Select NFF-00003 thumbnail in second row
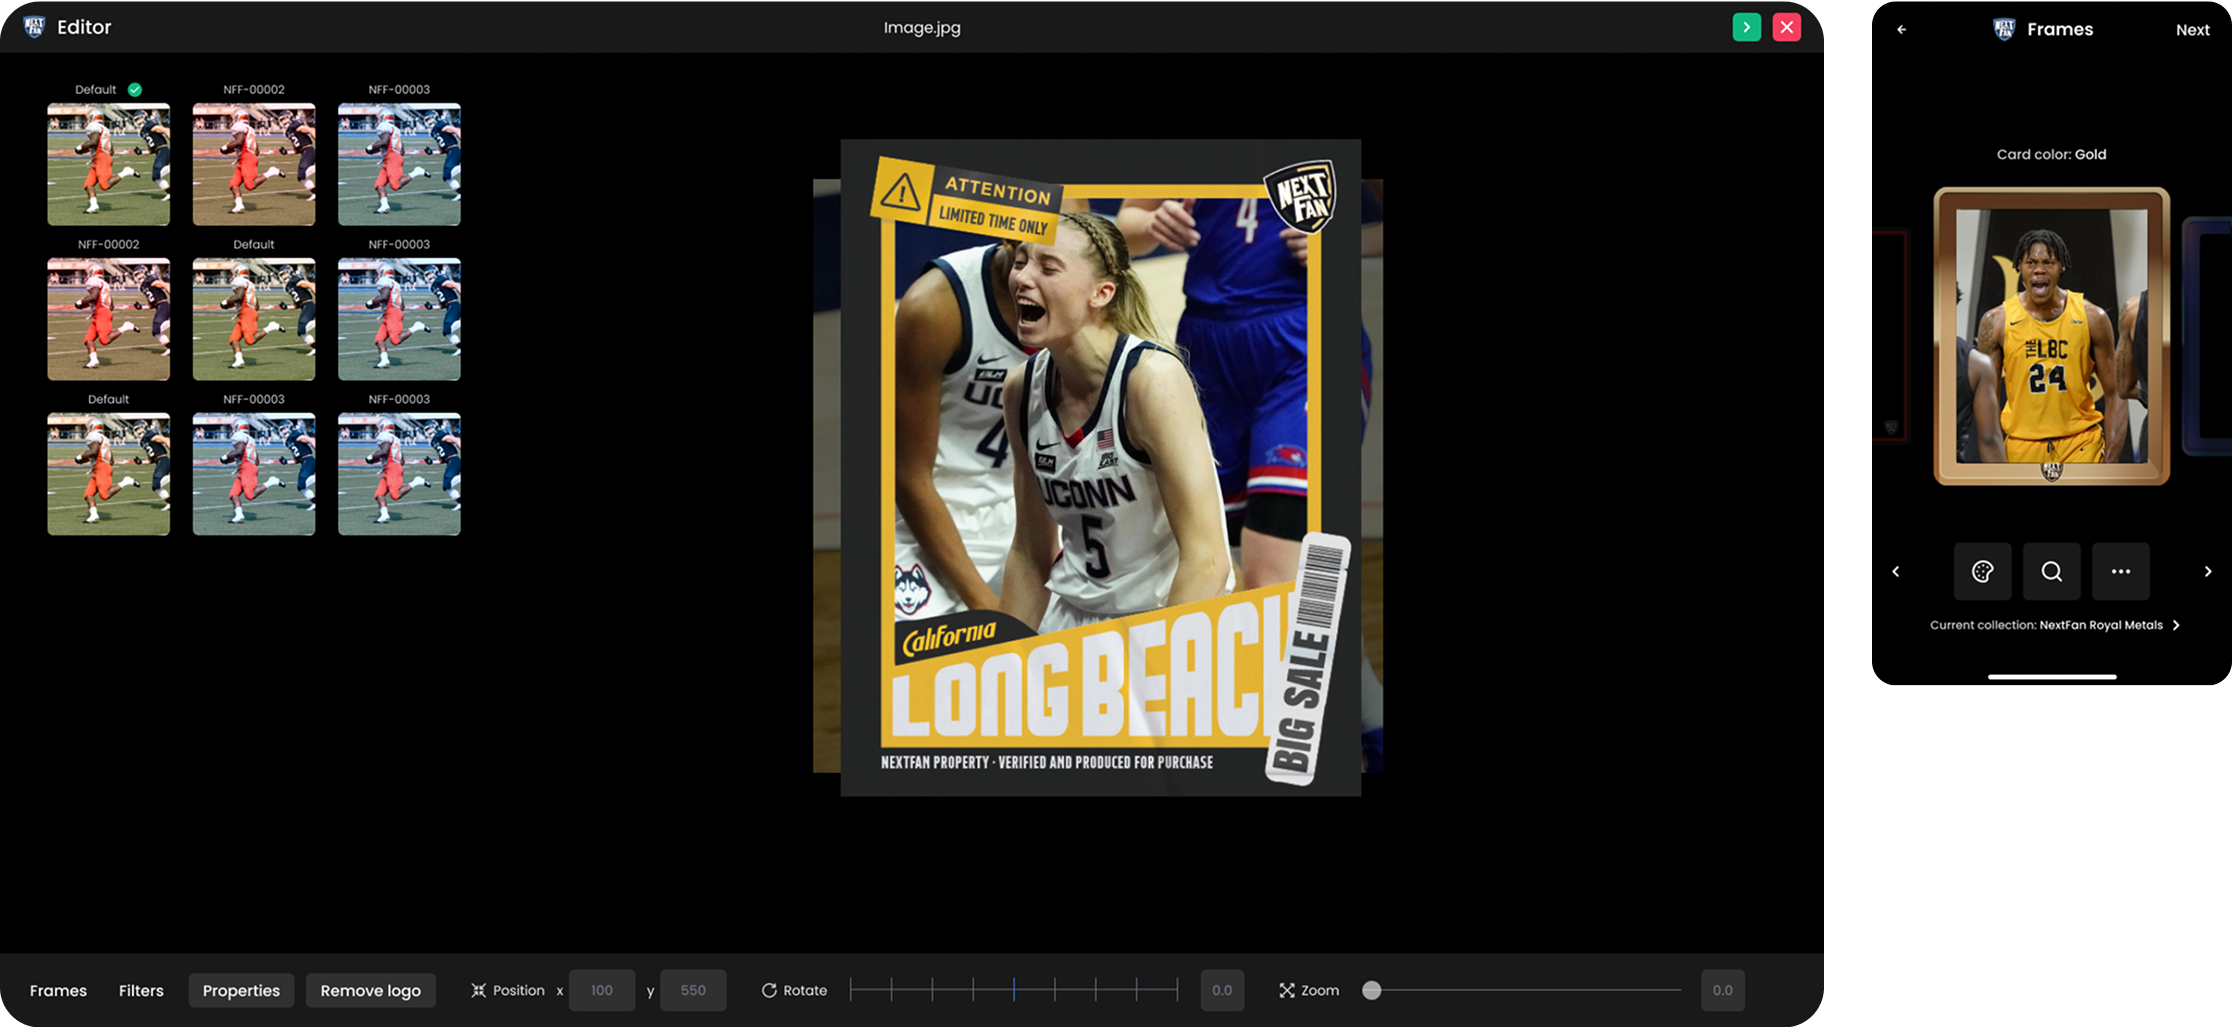 point(399,319)
